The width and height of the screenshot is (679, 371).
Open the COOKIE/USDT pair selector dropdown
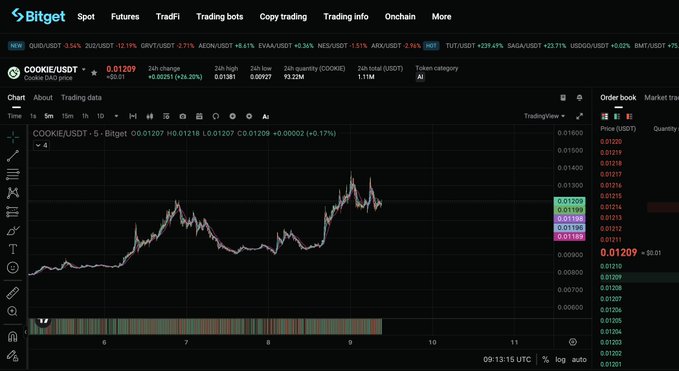click(x=84, y=70)
